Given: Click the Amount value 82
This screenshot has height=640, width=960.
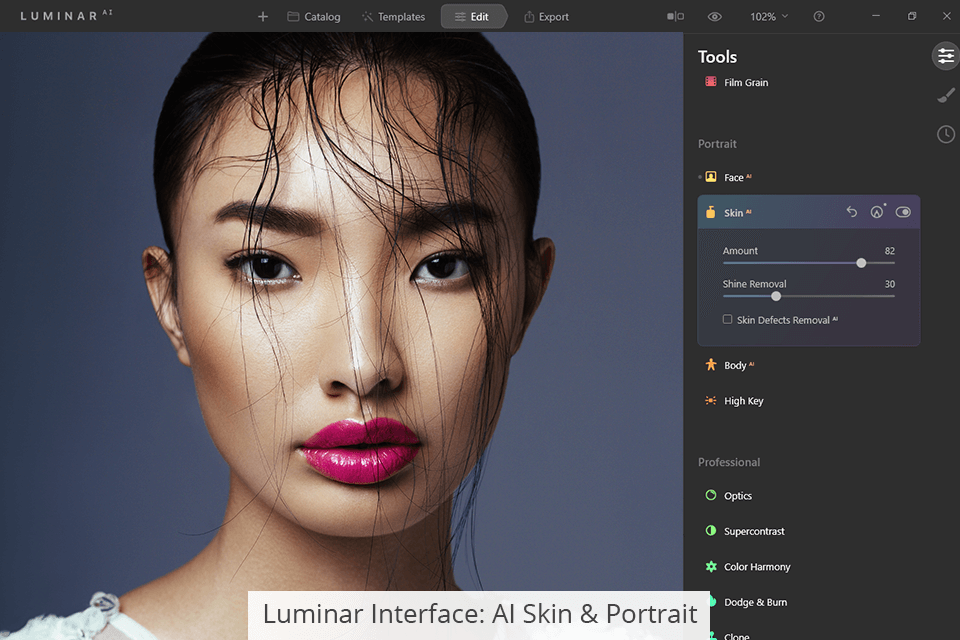Looking at the screenshot, I should [x=890, y=250].
